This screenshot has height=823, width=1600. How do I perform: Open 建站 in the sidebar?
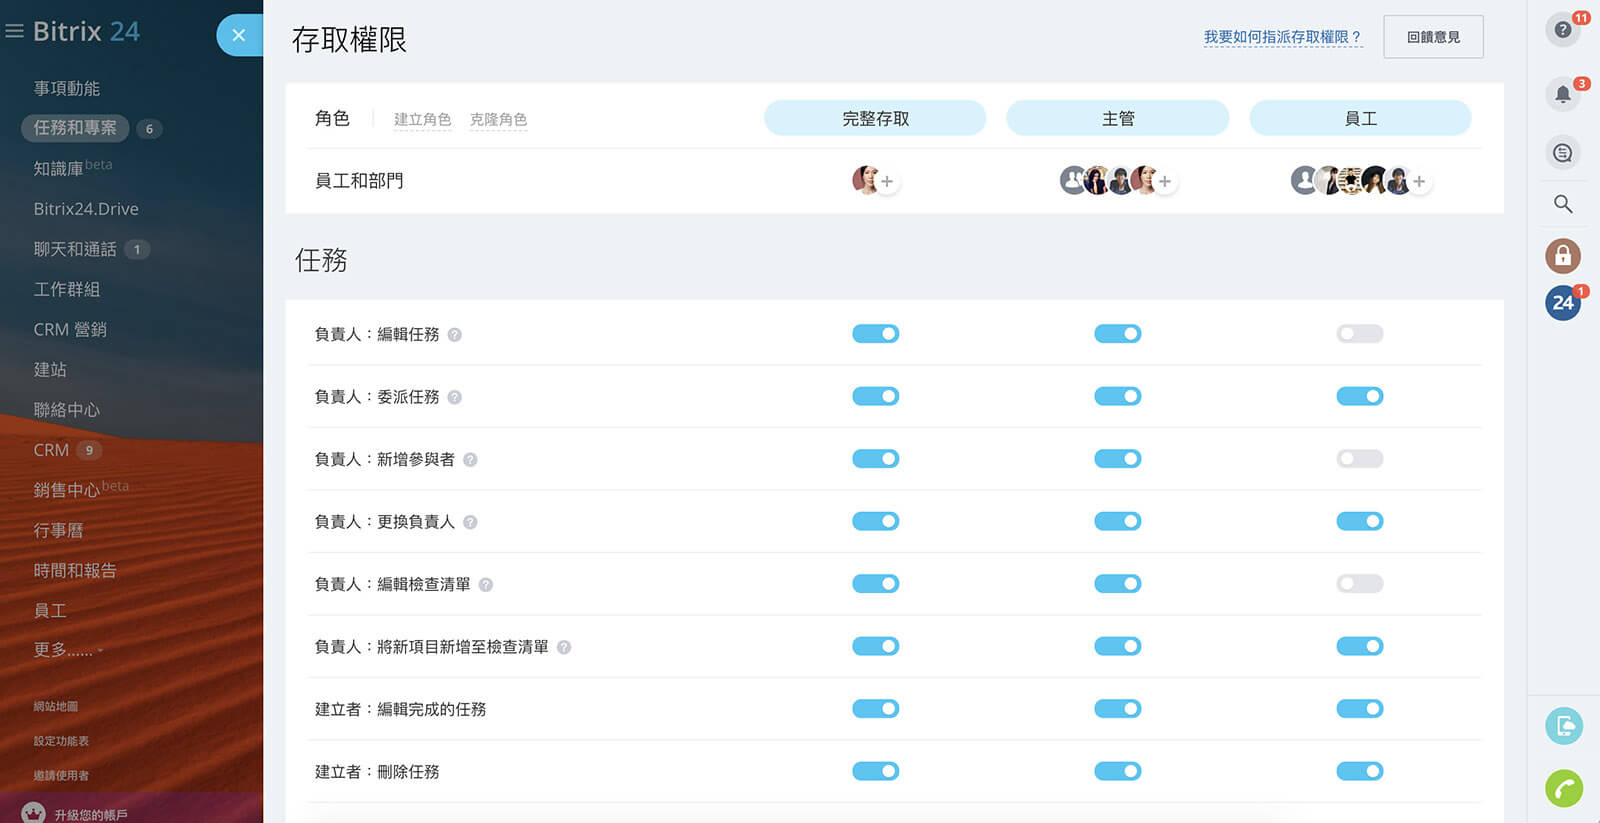(x=50, y=369)
